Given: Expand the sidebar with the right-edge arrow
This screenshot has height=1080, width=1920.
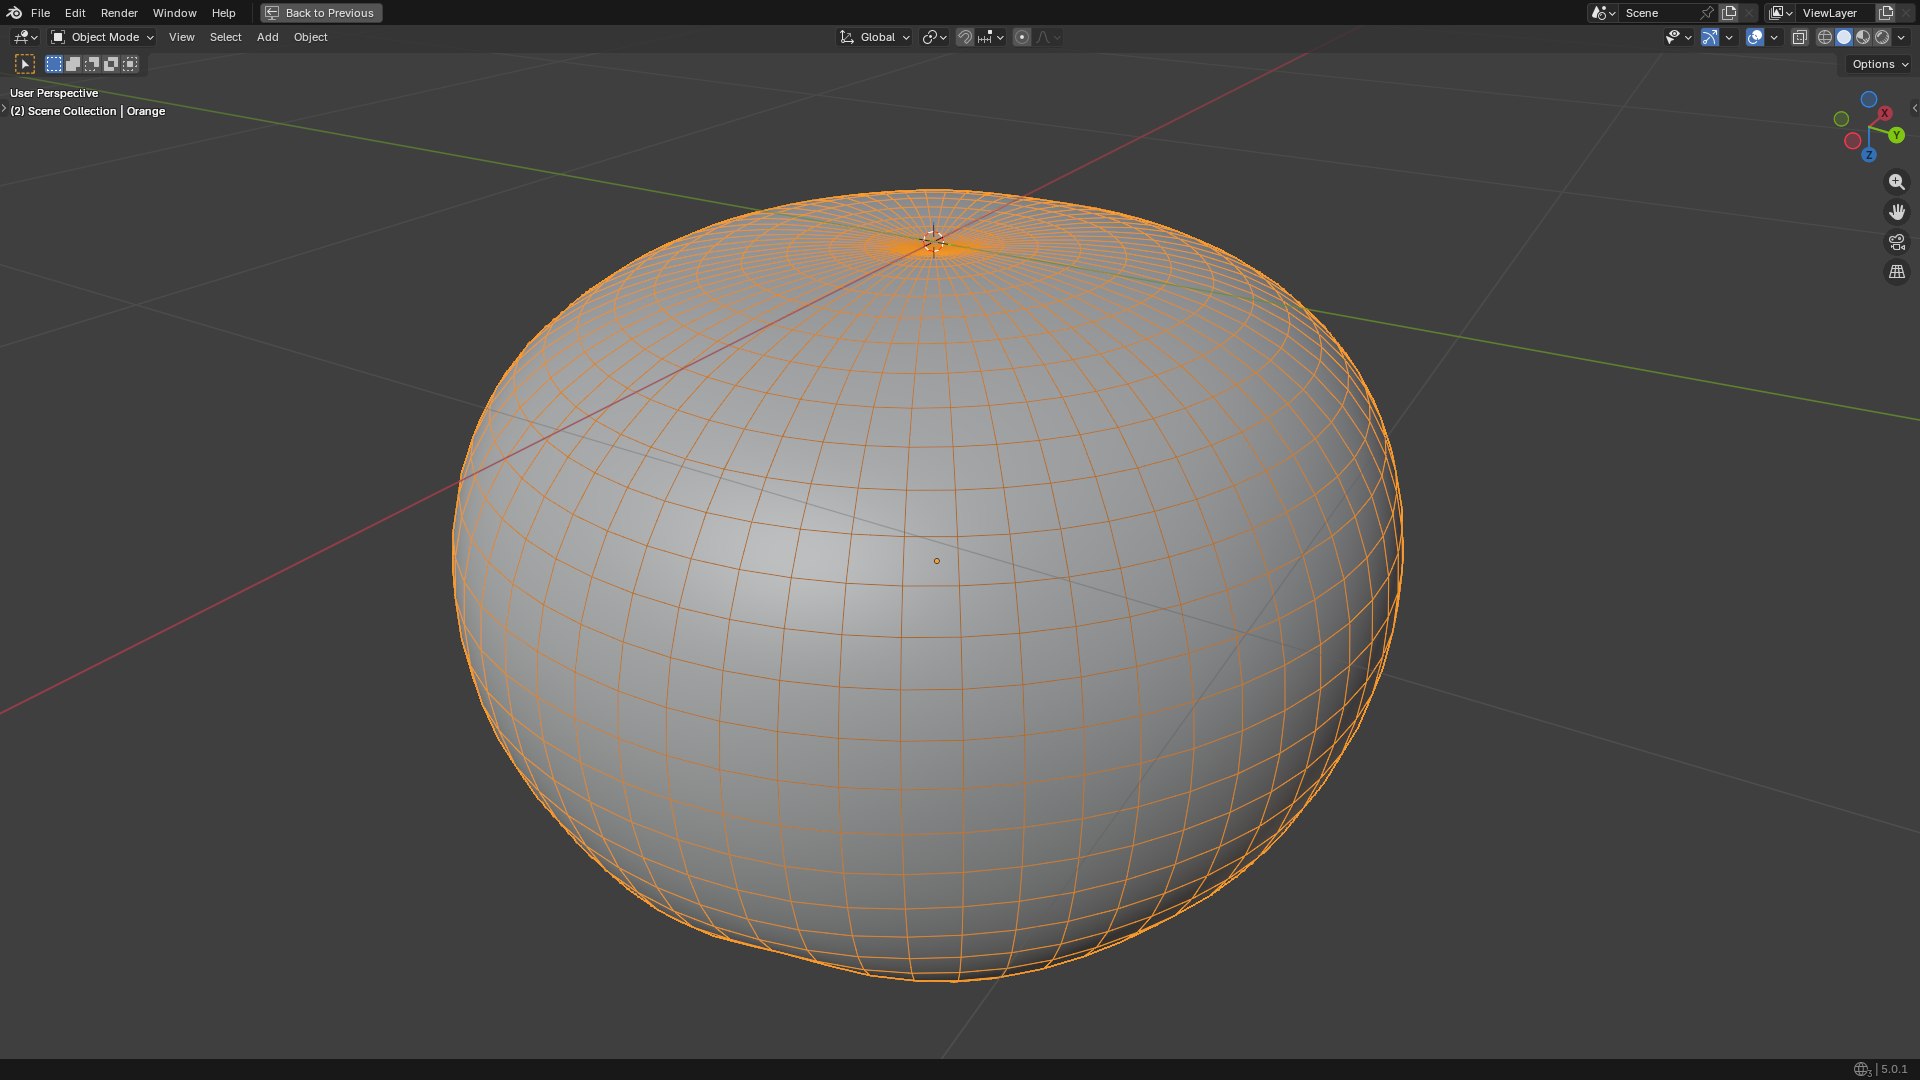Looking at the screenshot, I should pyautogui.click(x=1914, y=108).
